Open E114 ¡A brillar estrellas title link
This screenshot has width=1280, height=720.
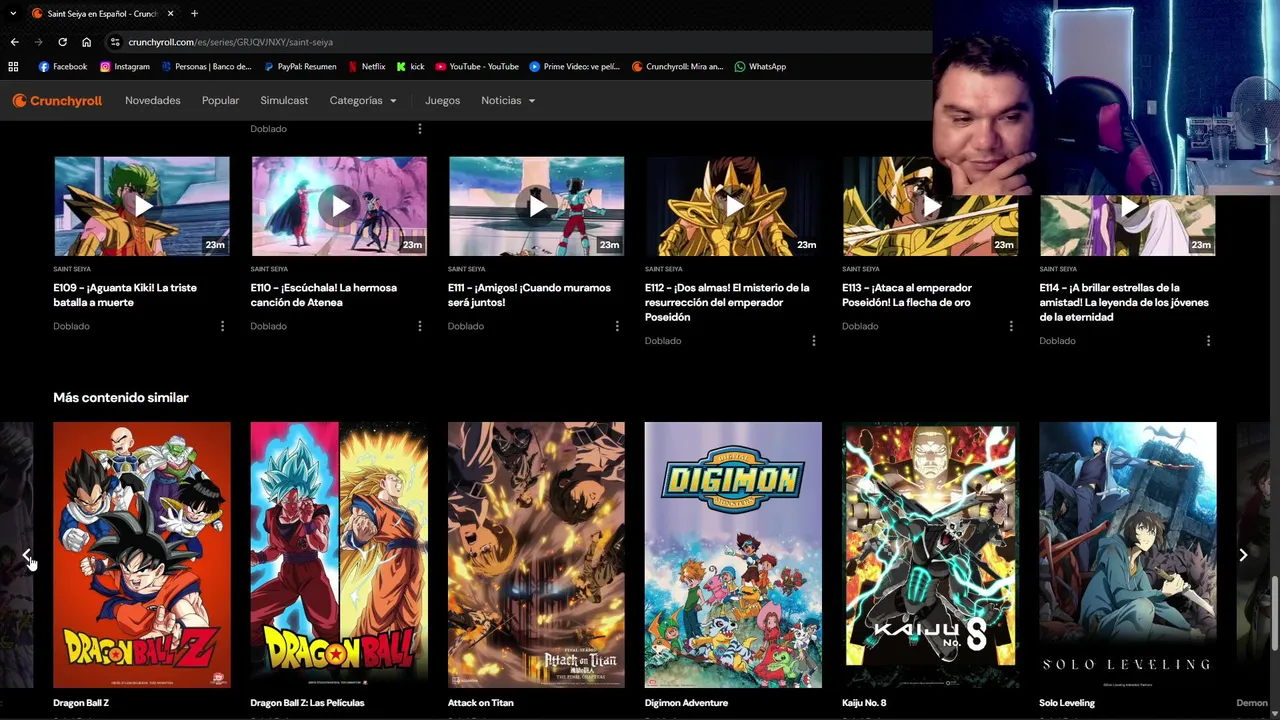click(1124, 302)
